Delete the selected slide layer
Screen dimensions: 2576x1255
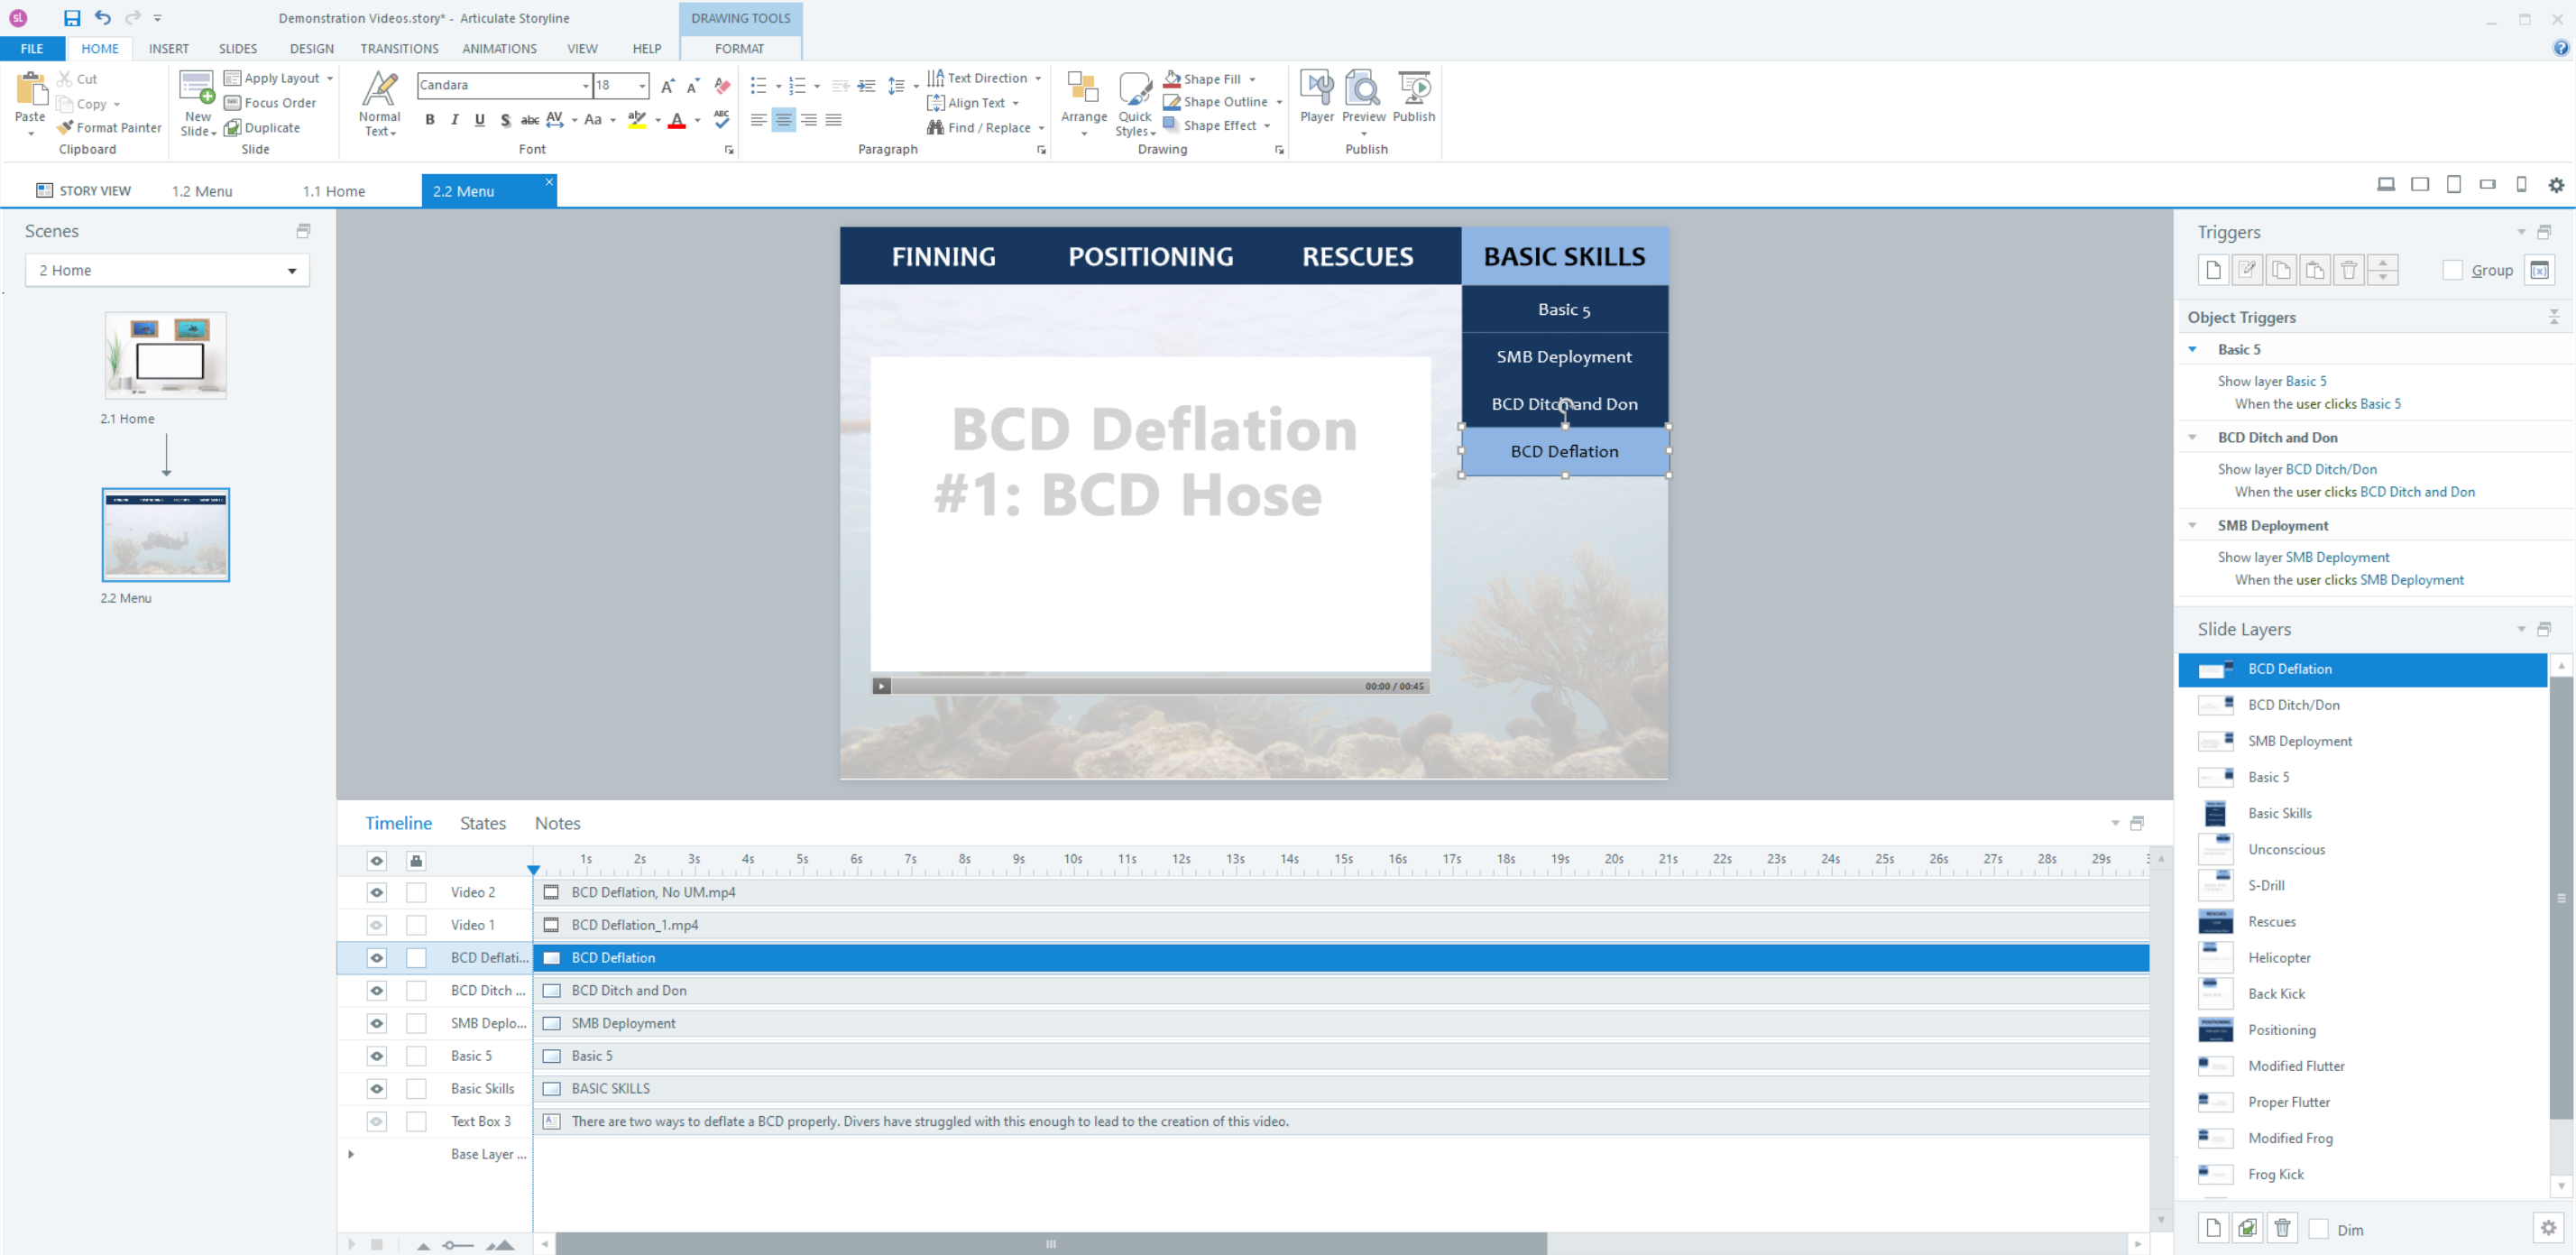[2282, 1228]
